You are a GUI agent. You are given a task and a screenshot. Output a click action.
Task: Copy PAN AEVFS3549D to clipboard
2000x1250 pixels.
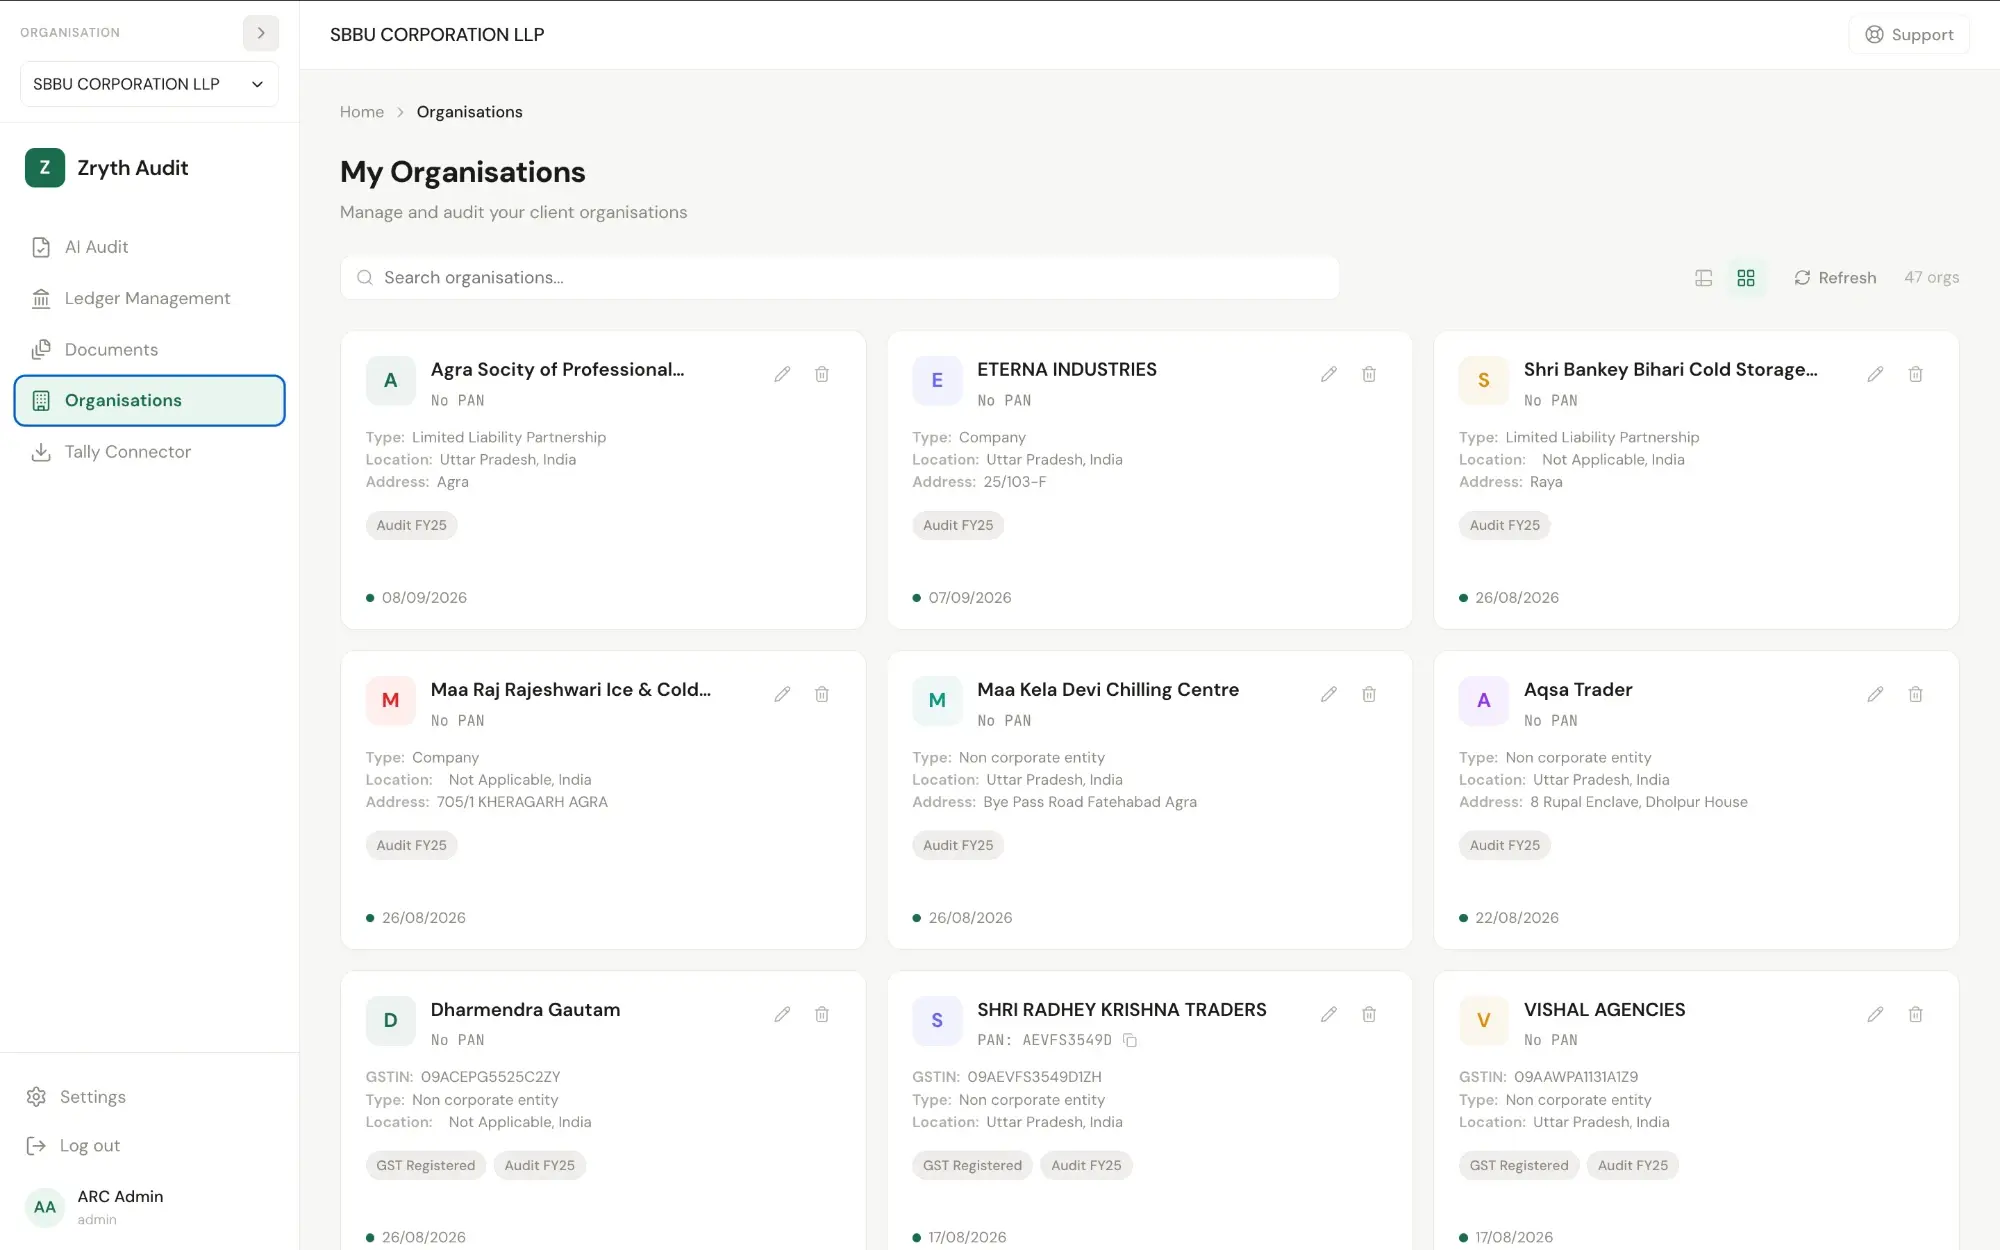tap(1130, 1040)
